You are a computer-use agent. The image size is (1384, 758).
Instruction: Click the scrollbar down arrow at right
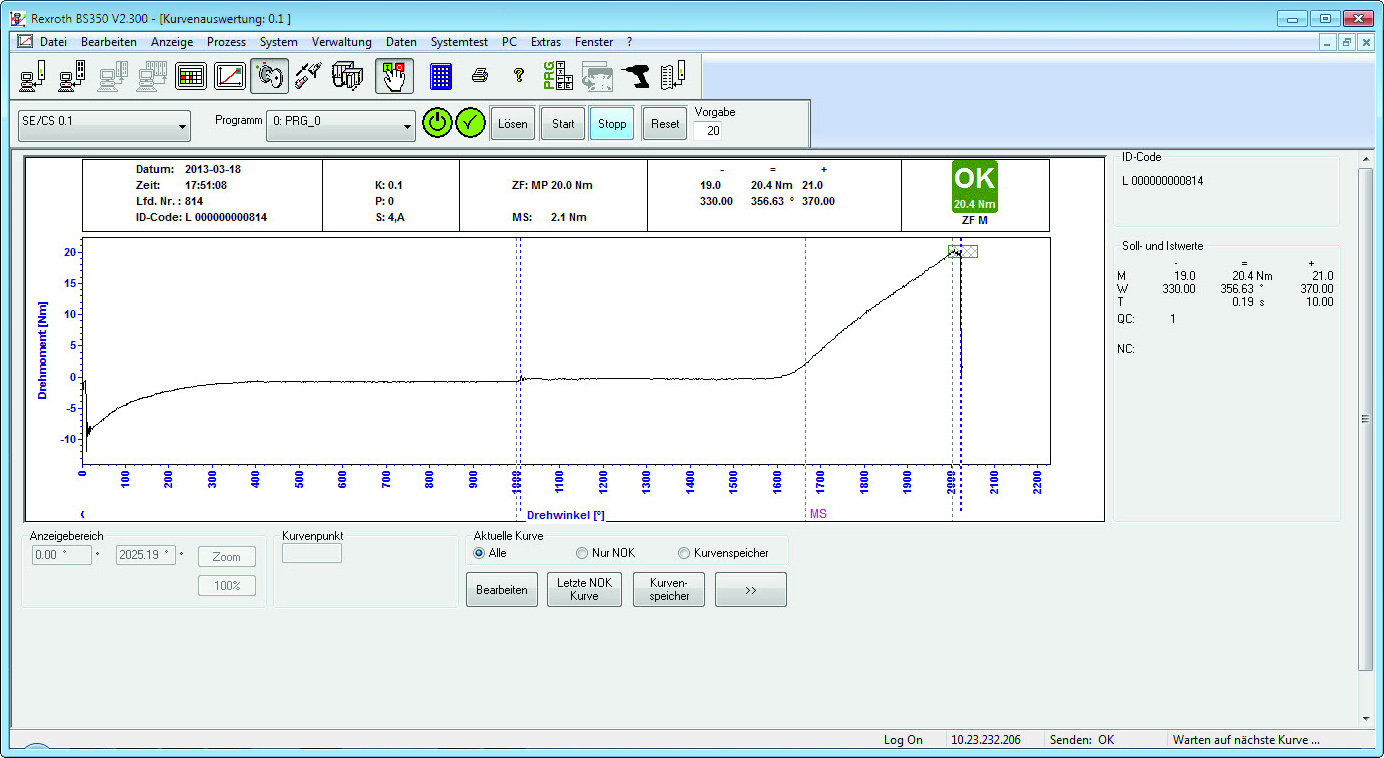[x=1365, y=718]
